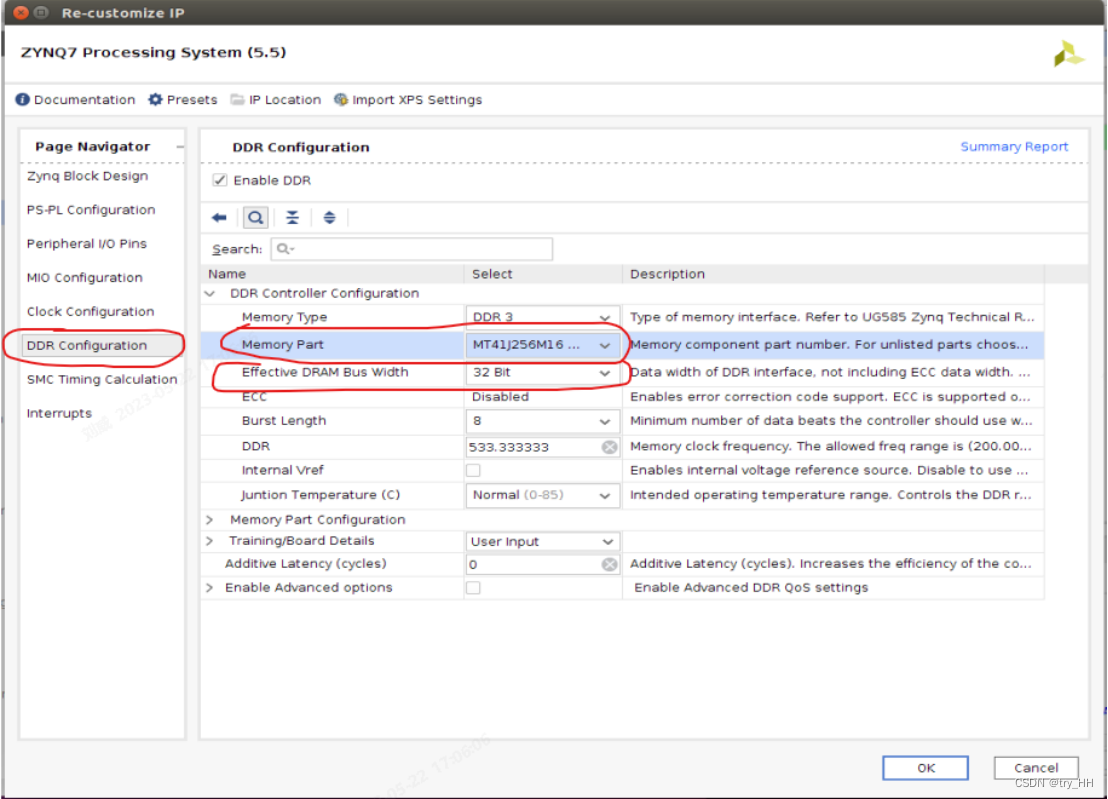Click the window close button
The height and width of the screenshot is (799, 1108).
click(20, 12)
